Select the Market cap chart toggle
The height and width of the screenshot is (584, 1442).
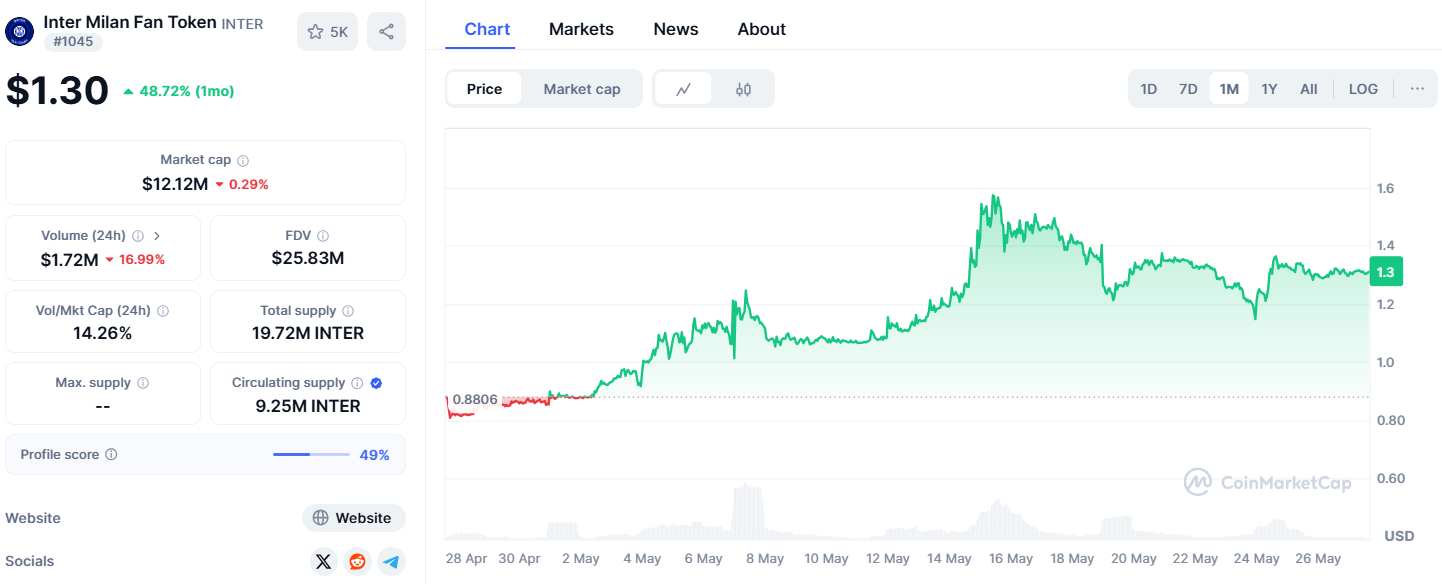(x=582, y=89)
